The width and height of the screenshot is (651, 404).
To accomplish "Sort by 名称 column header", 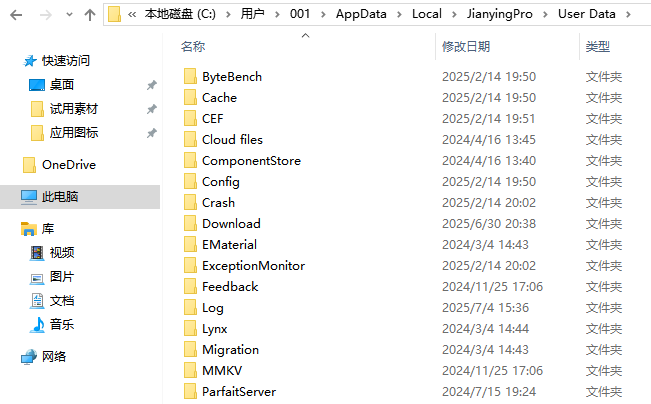I will pyautogui.click(x=193, y=47).
